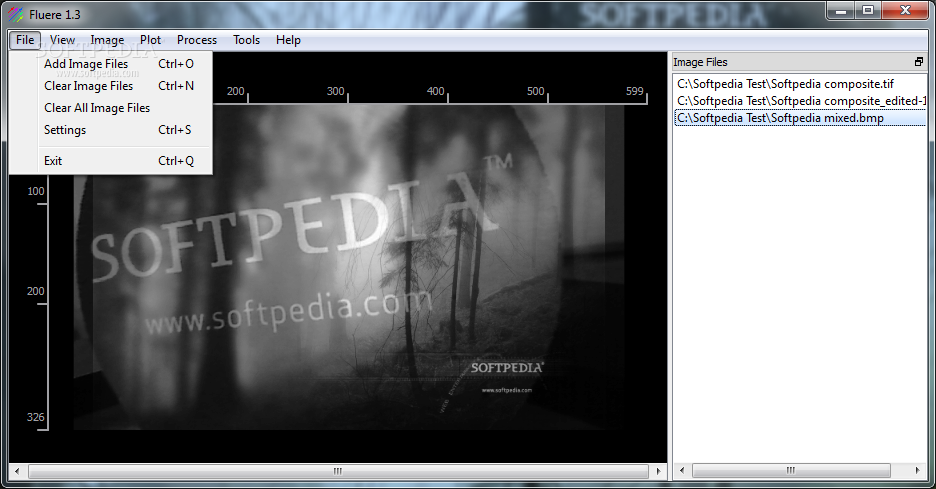The width and height of the screenshot is (936, 489).
Task: Click image viewer horizontal scrollbar thumb
Action: (x=338, y=471)
